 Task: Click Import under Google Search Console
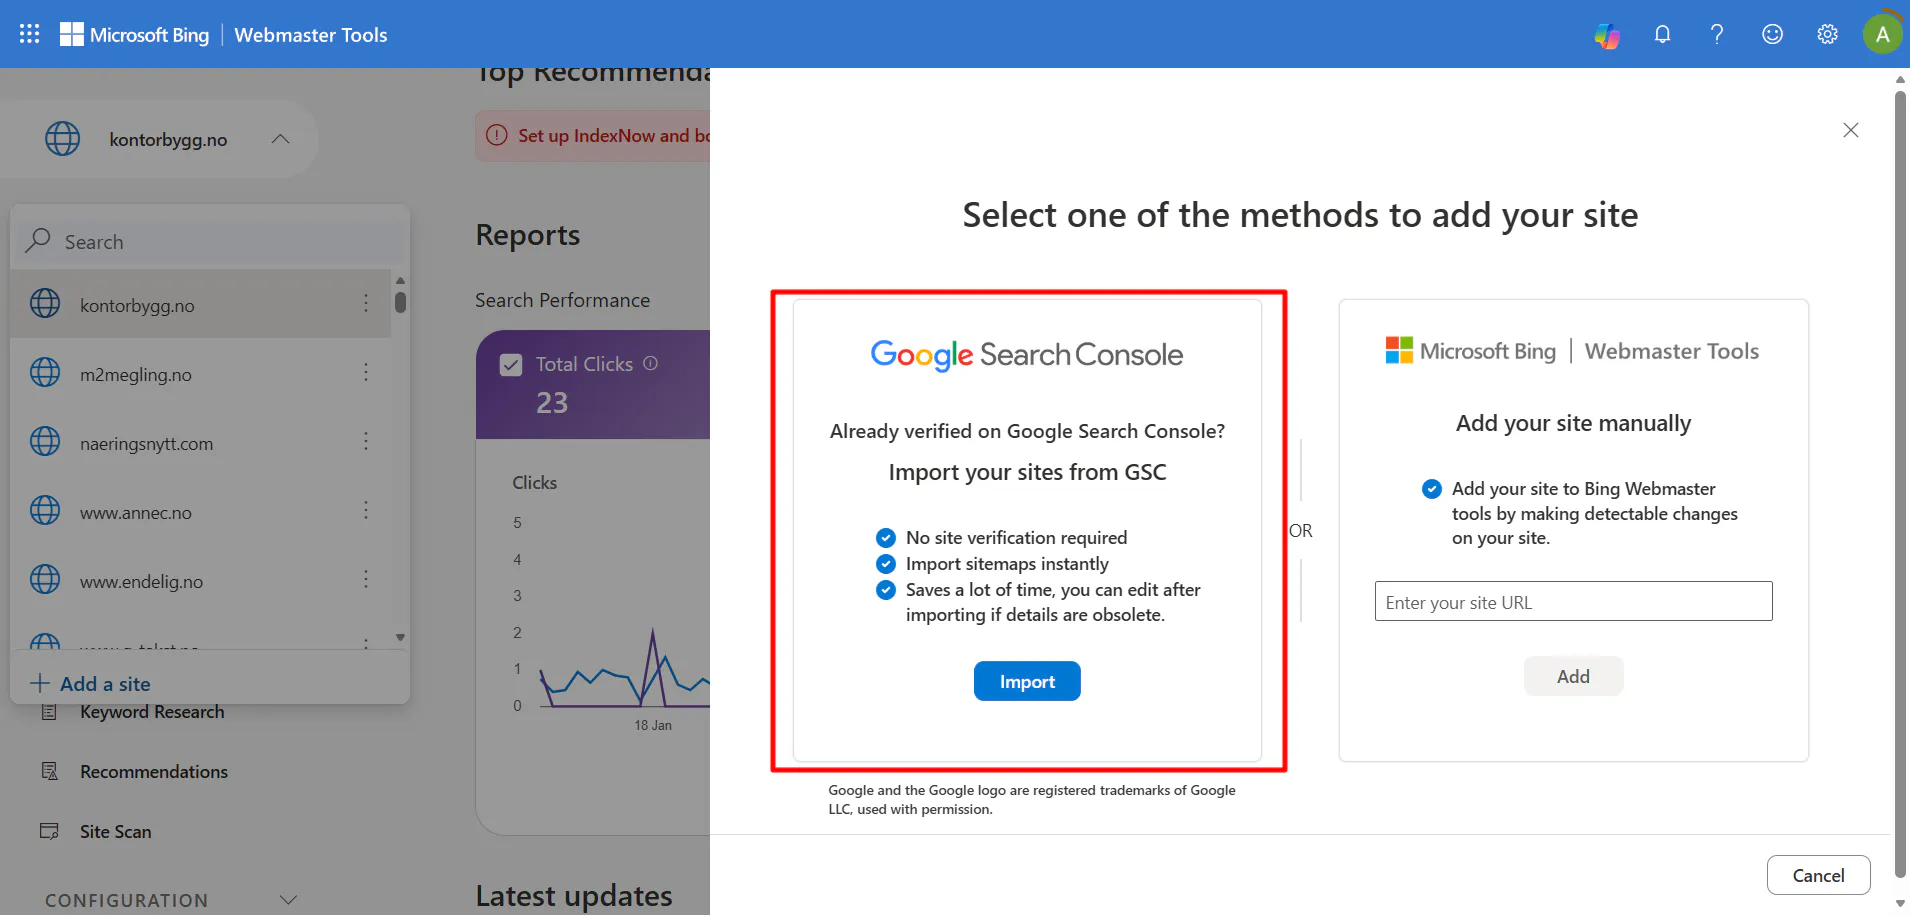tap(1027, 681)
